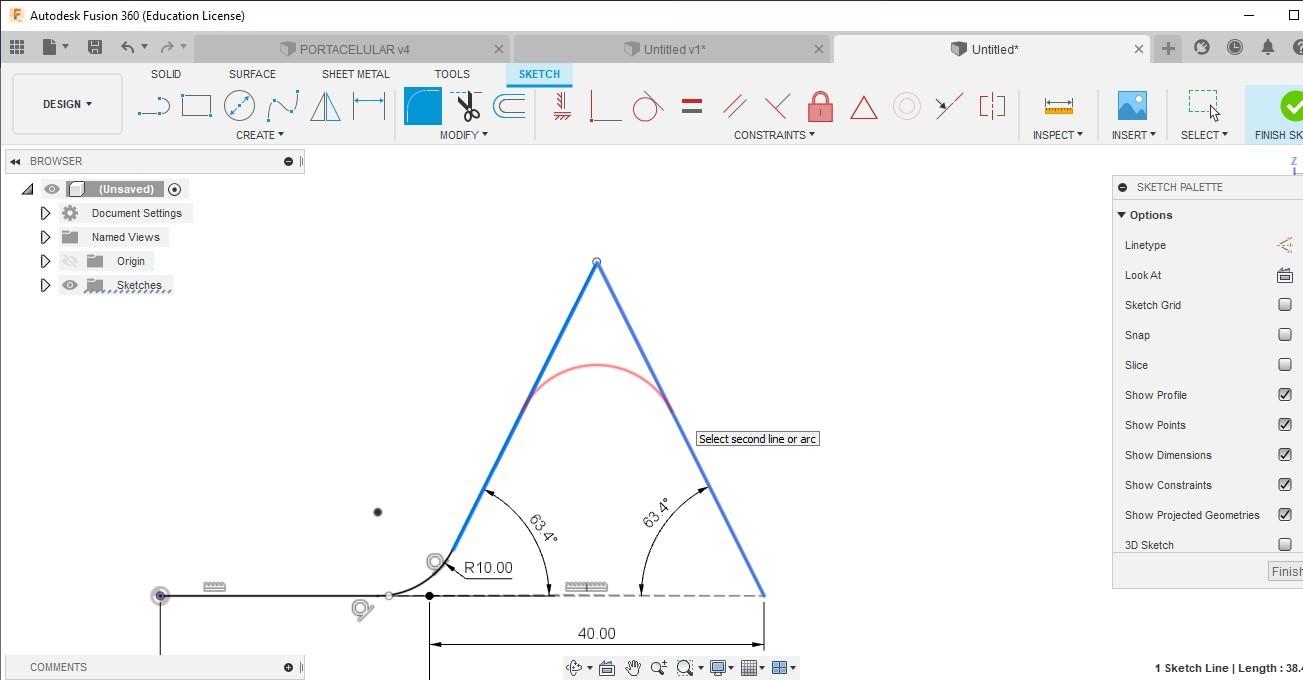The image size is (1303, 680).
Task: Uncheck Show Projected Geometries
Action: 1285,515
